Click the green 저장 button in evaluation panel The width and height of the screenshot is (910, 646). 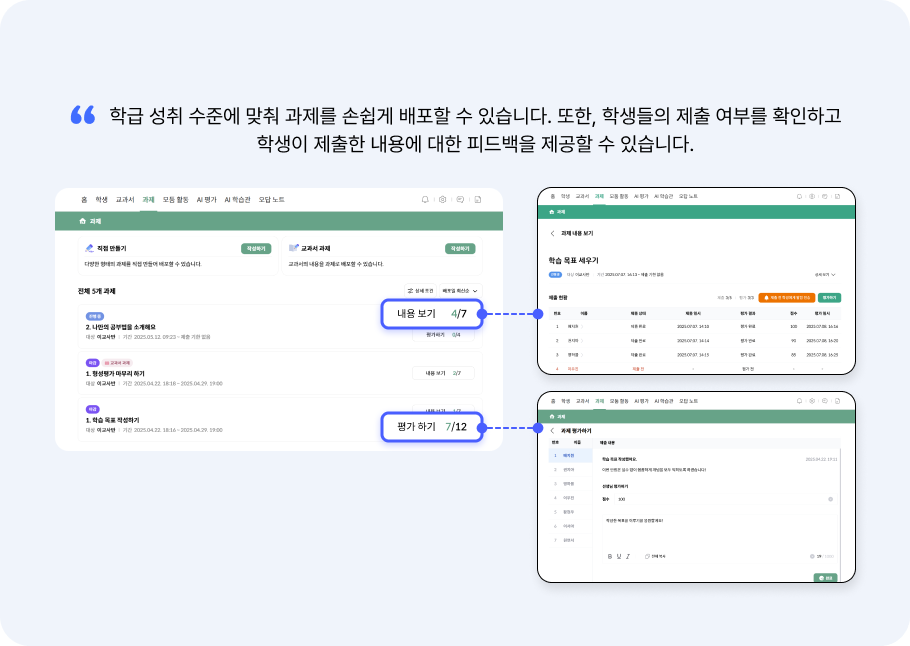tap(827, 577)
